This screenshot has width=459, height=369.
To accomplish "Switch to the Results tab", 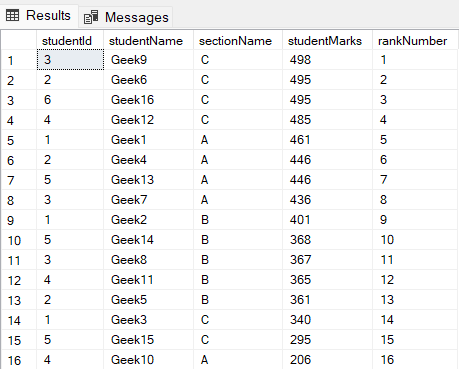I will coord(39,16).
